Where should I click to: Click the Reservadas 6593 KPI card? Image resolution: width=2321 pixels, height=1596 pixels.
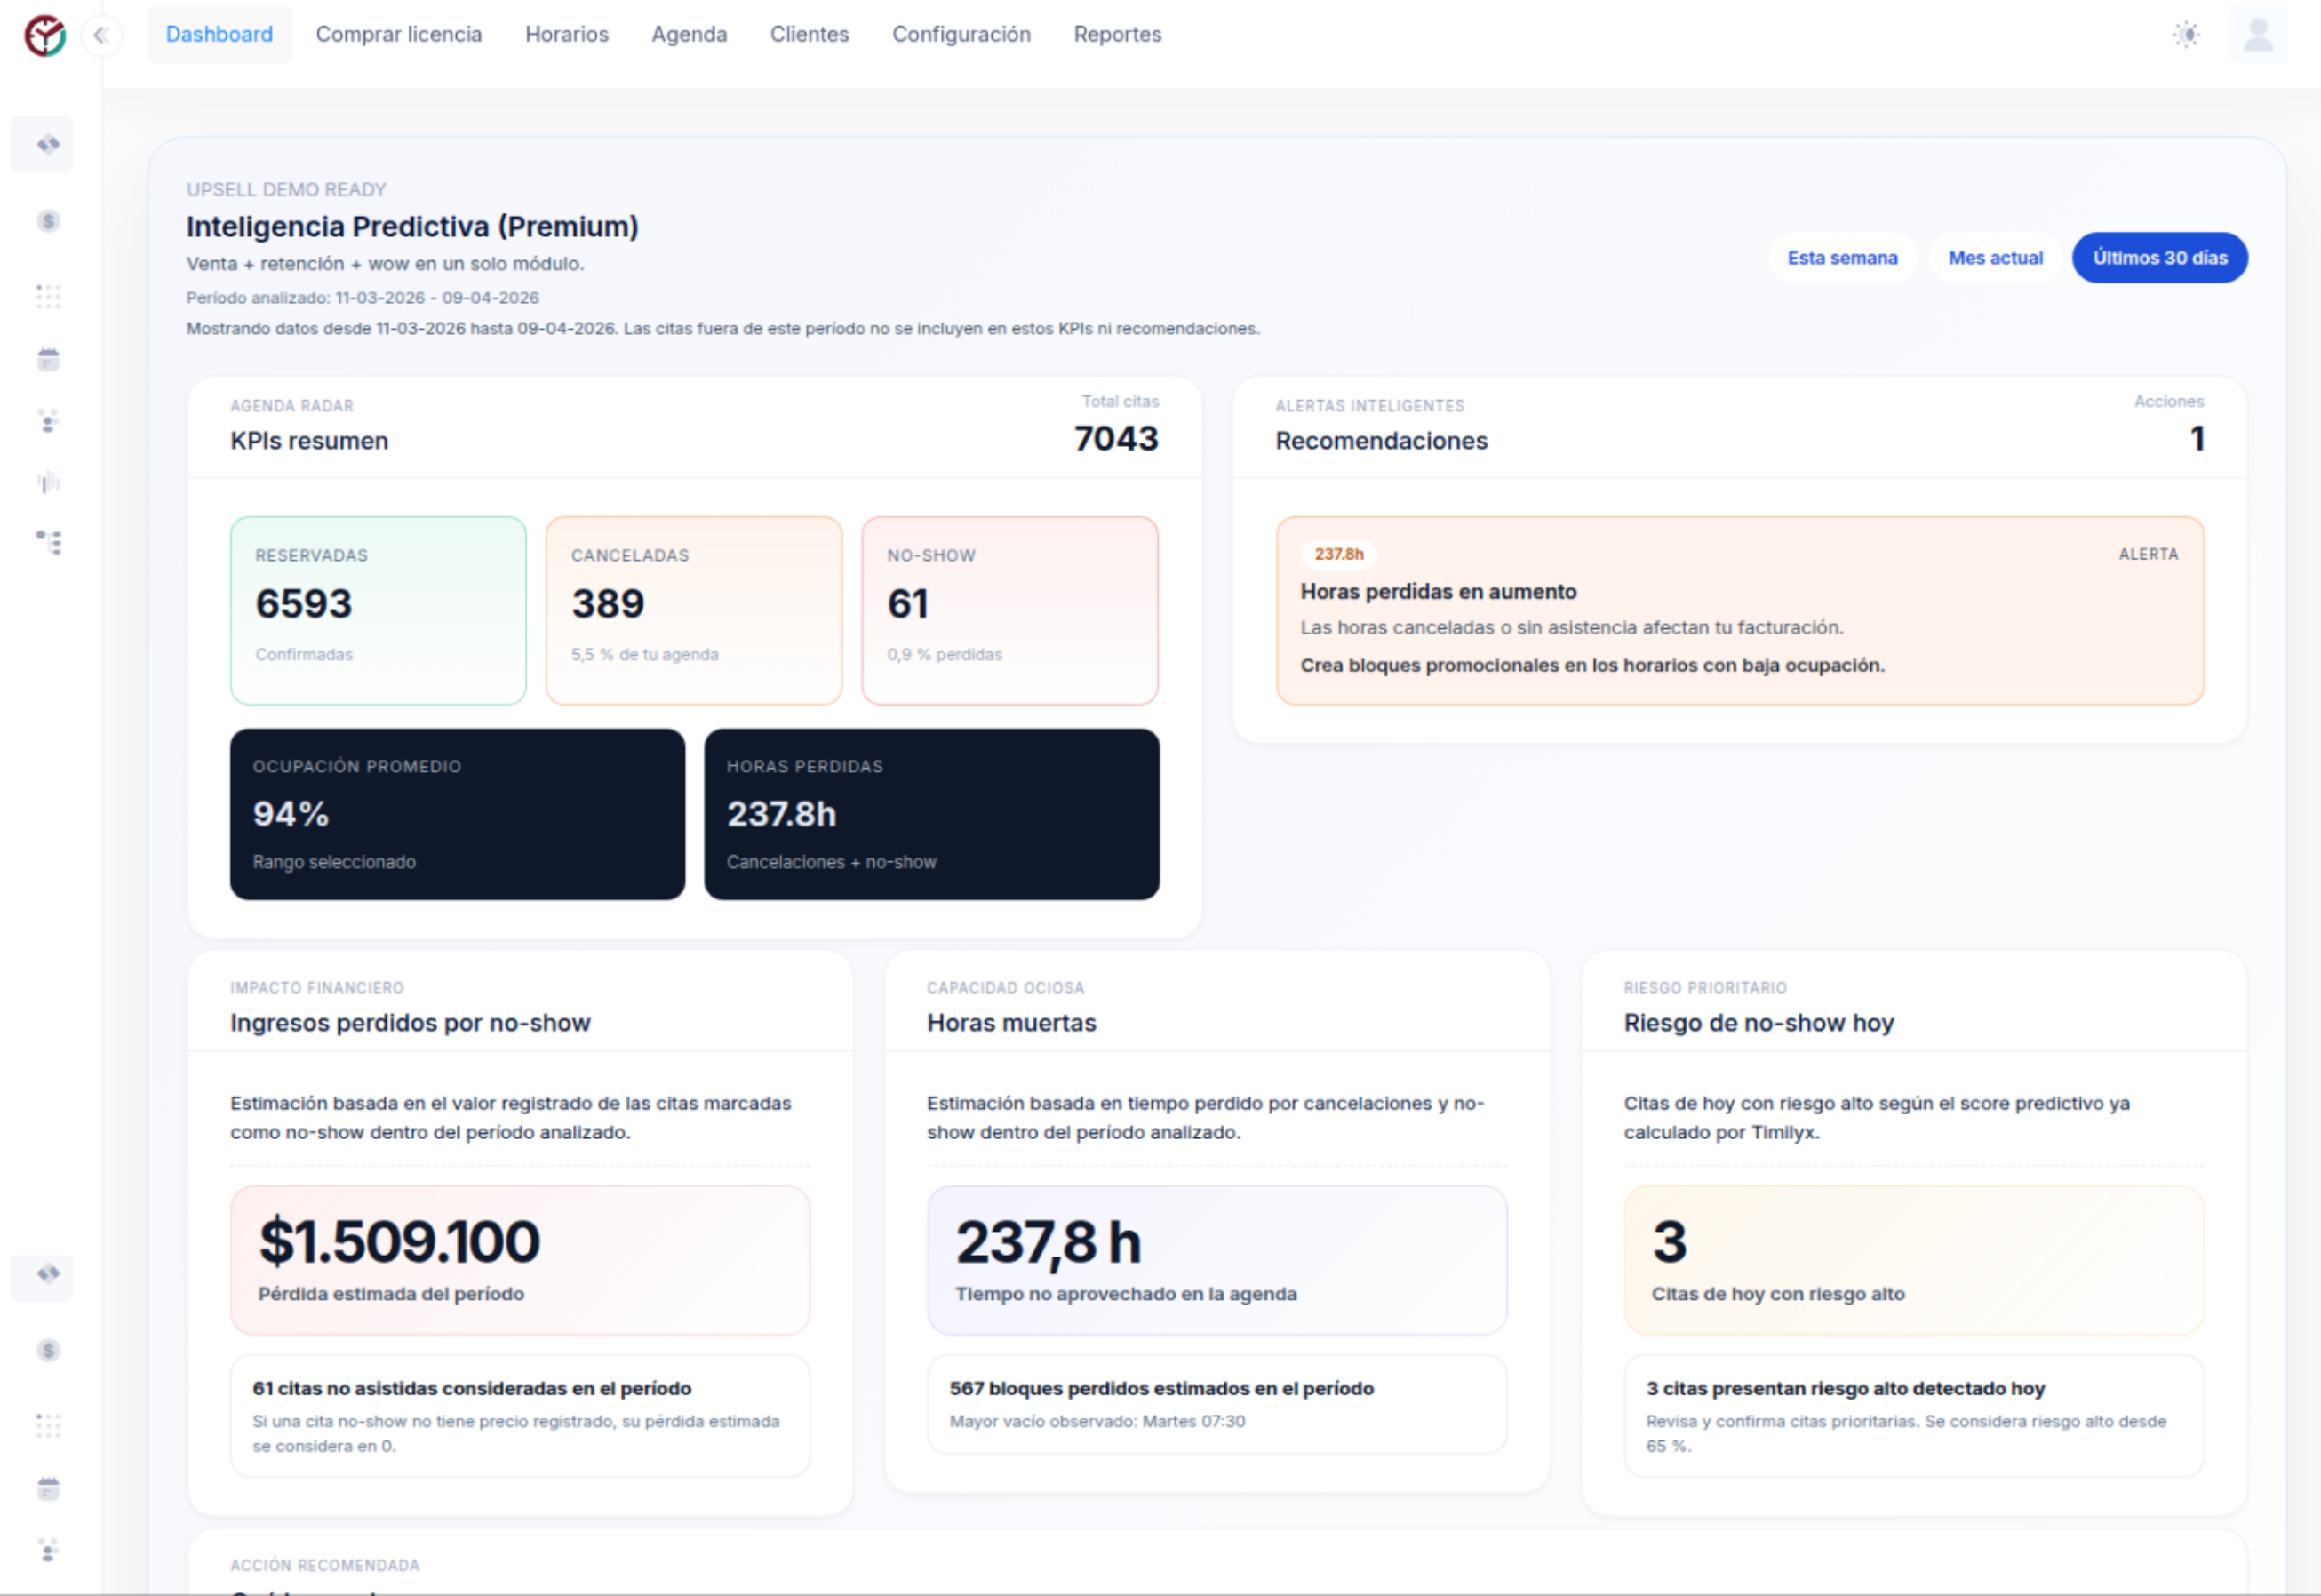pos(378,611)
